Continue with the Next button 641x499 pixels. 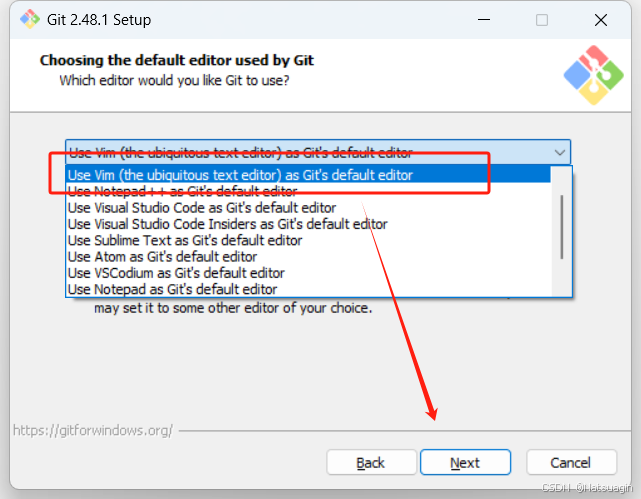coord(465,462)
